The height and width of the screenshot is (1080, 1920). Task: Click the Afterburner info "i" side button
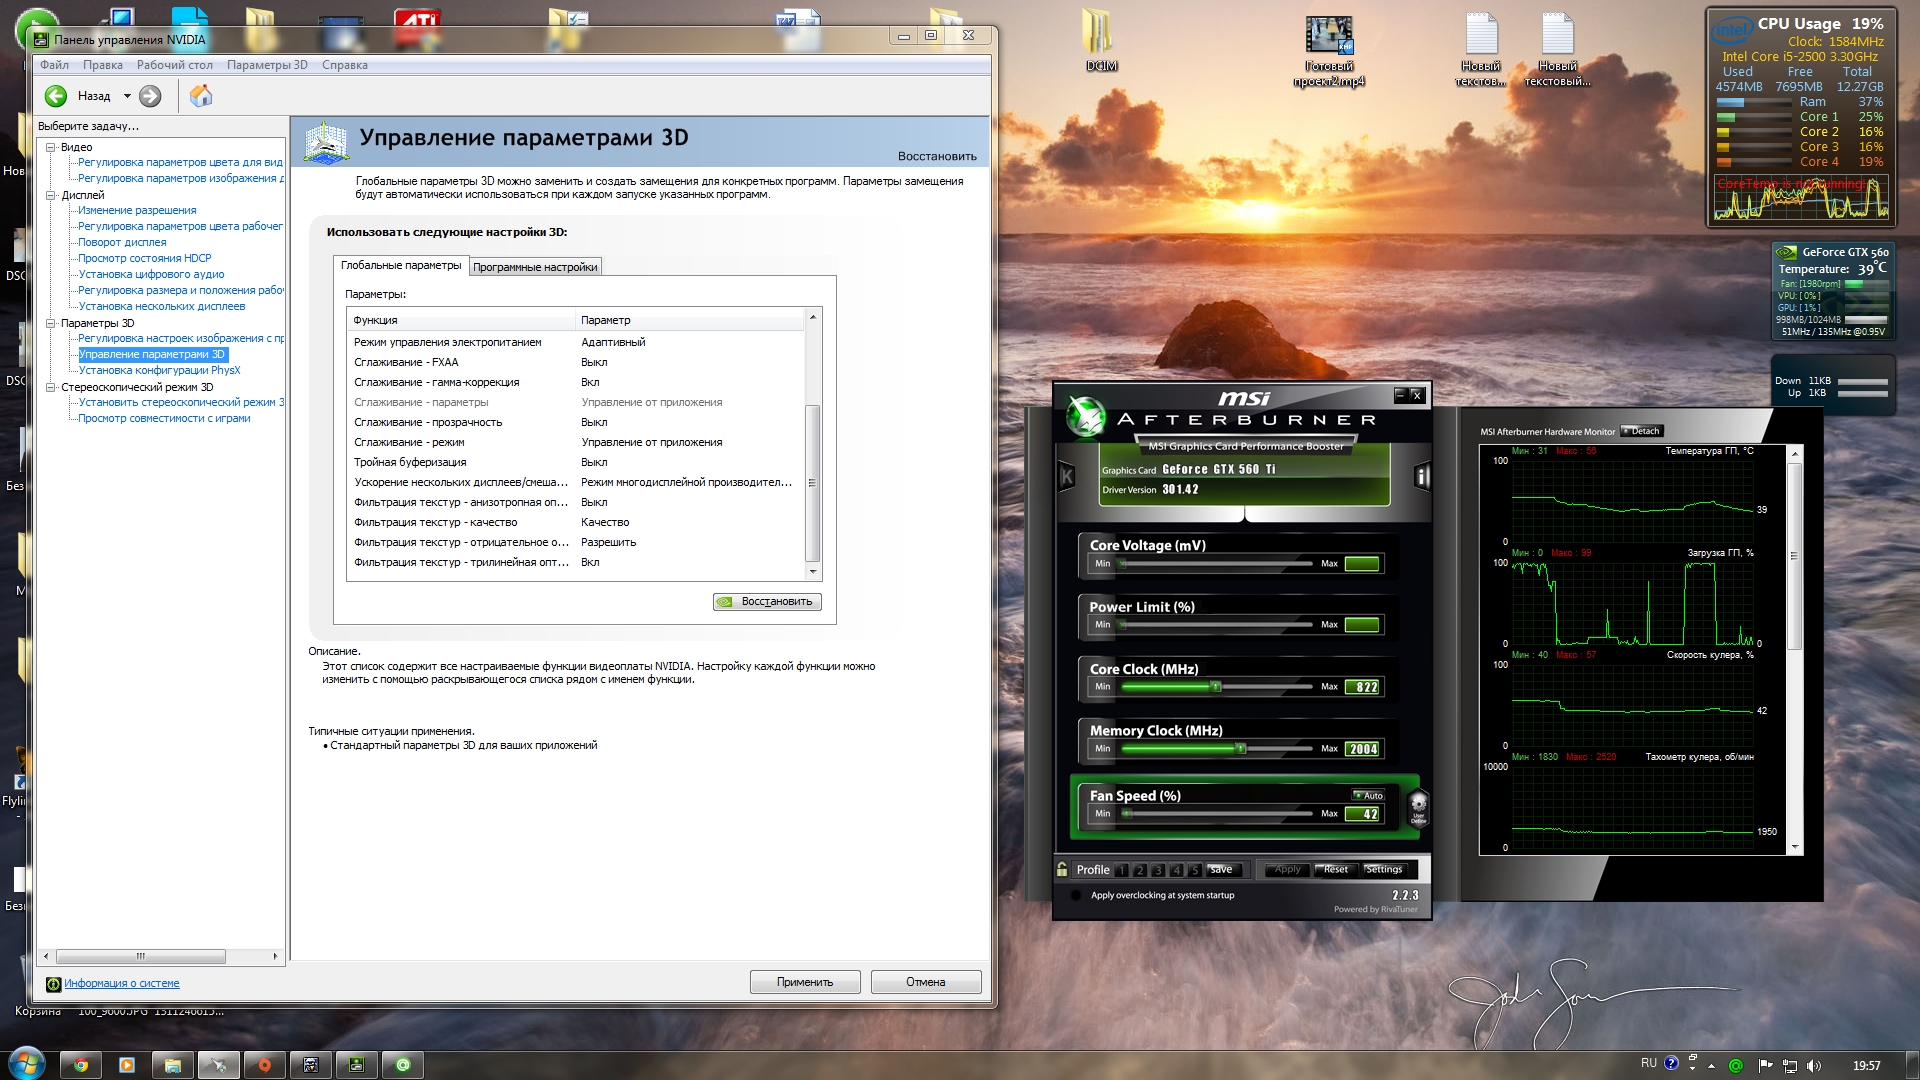click(1421, 477)
